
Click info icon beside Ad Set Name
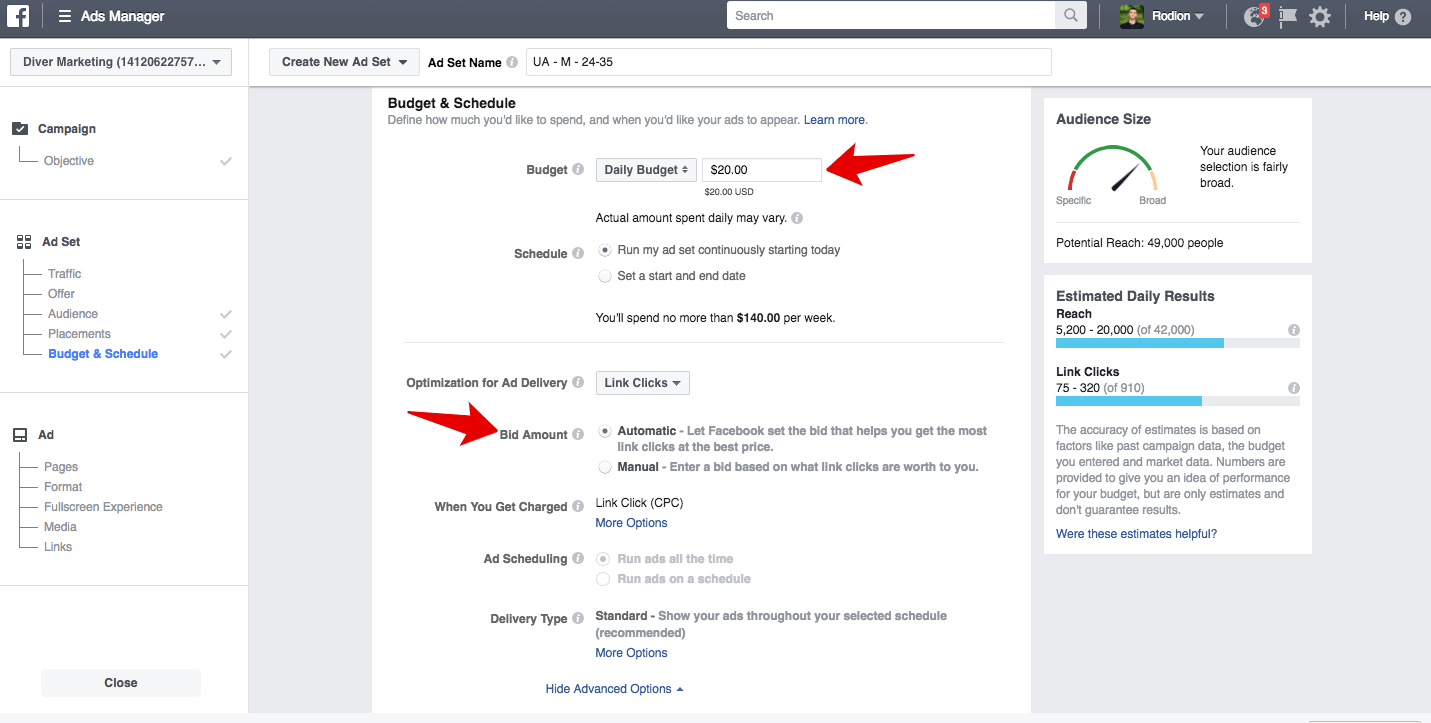coord(512,62)
